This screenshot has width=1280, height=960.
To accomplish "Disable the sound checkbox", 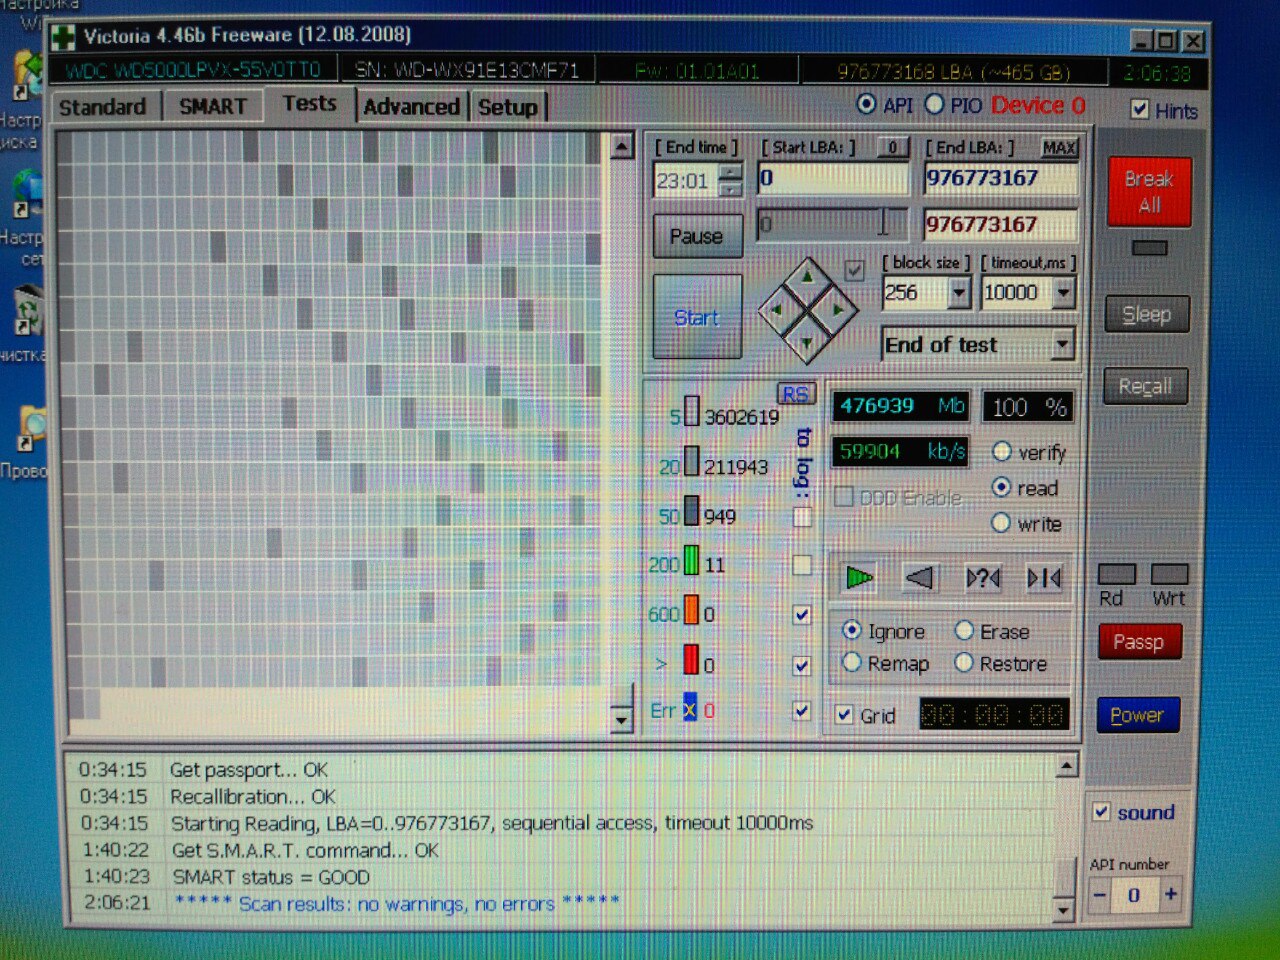I will coord(1102,812).
